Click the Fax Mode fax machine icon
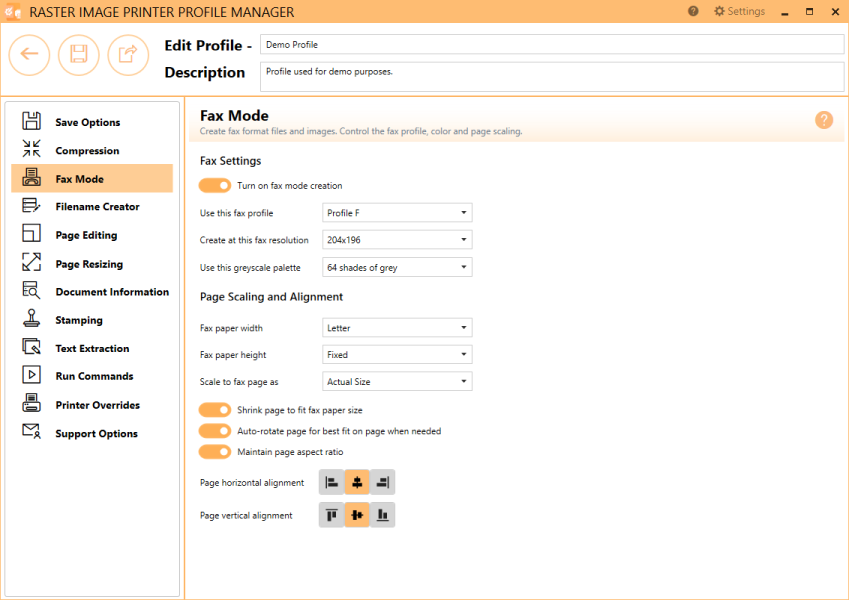The height and width of the screenshot is (600, 849). [31, 178]
